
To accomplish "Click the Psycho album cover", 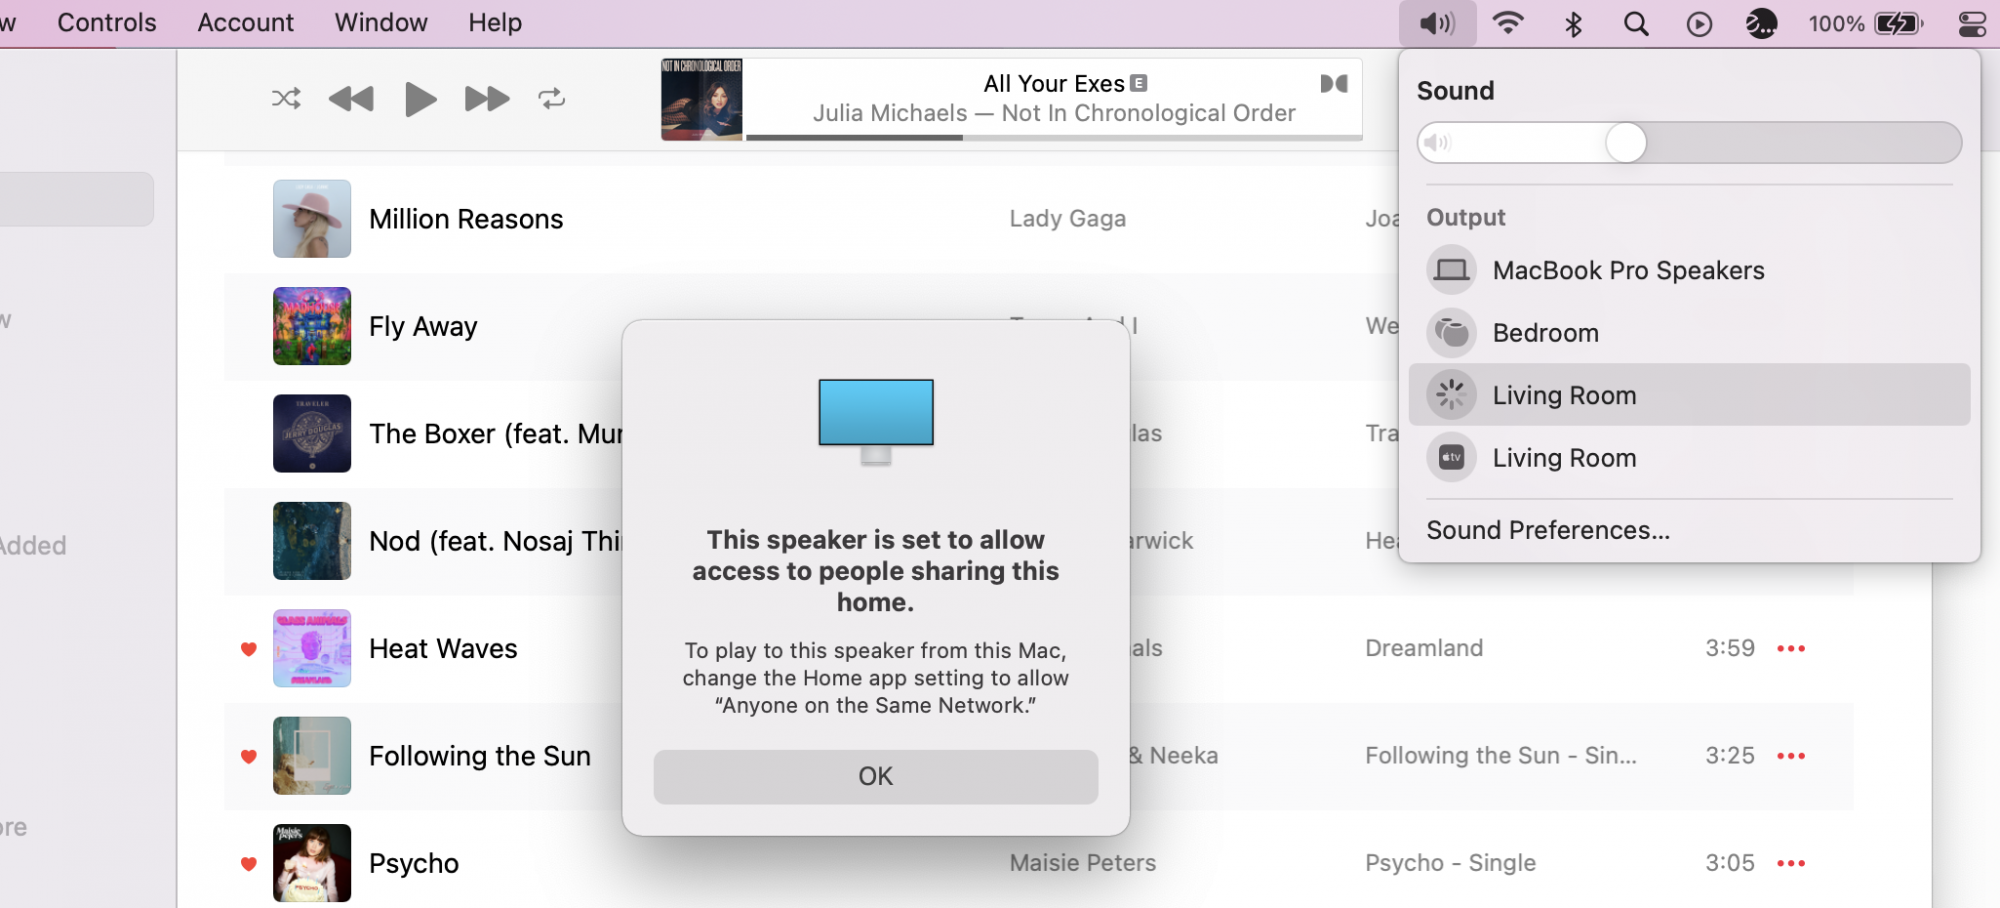I will tap(312, 863).
